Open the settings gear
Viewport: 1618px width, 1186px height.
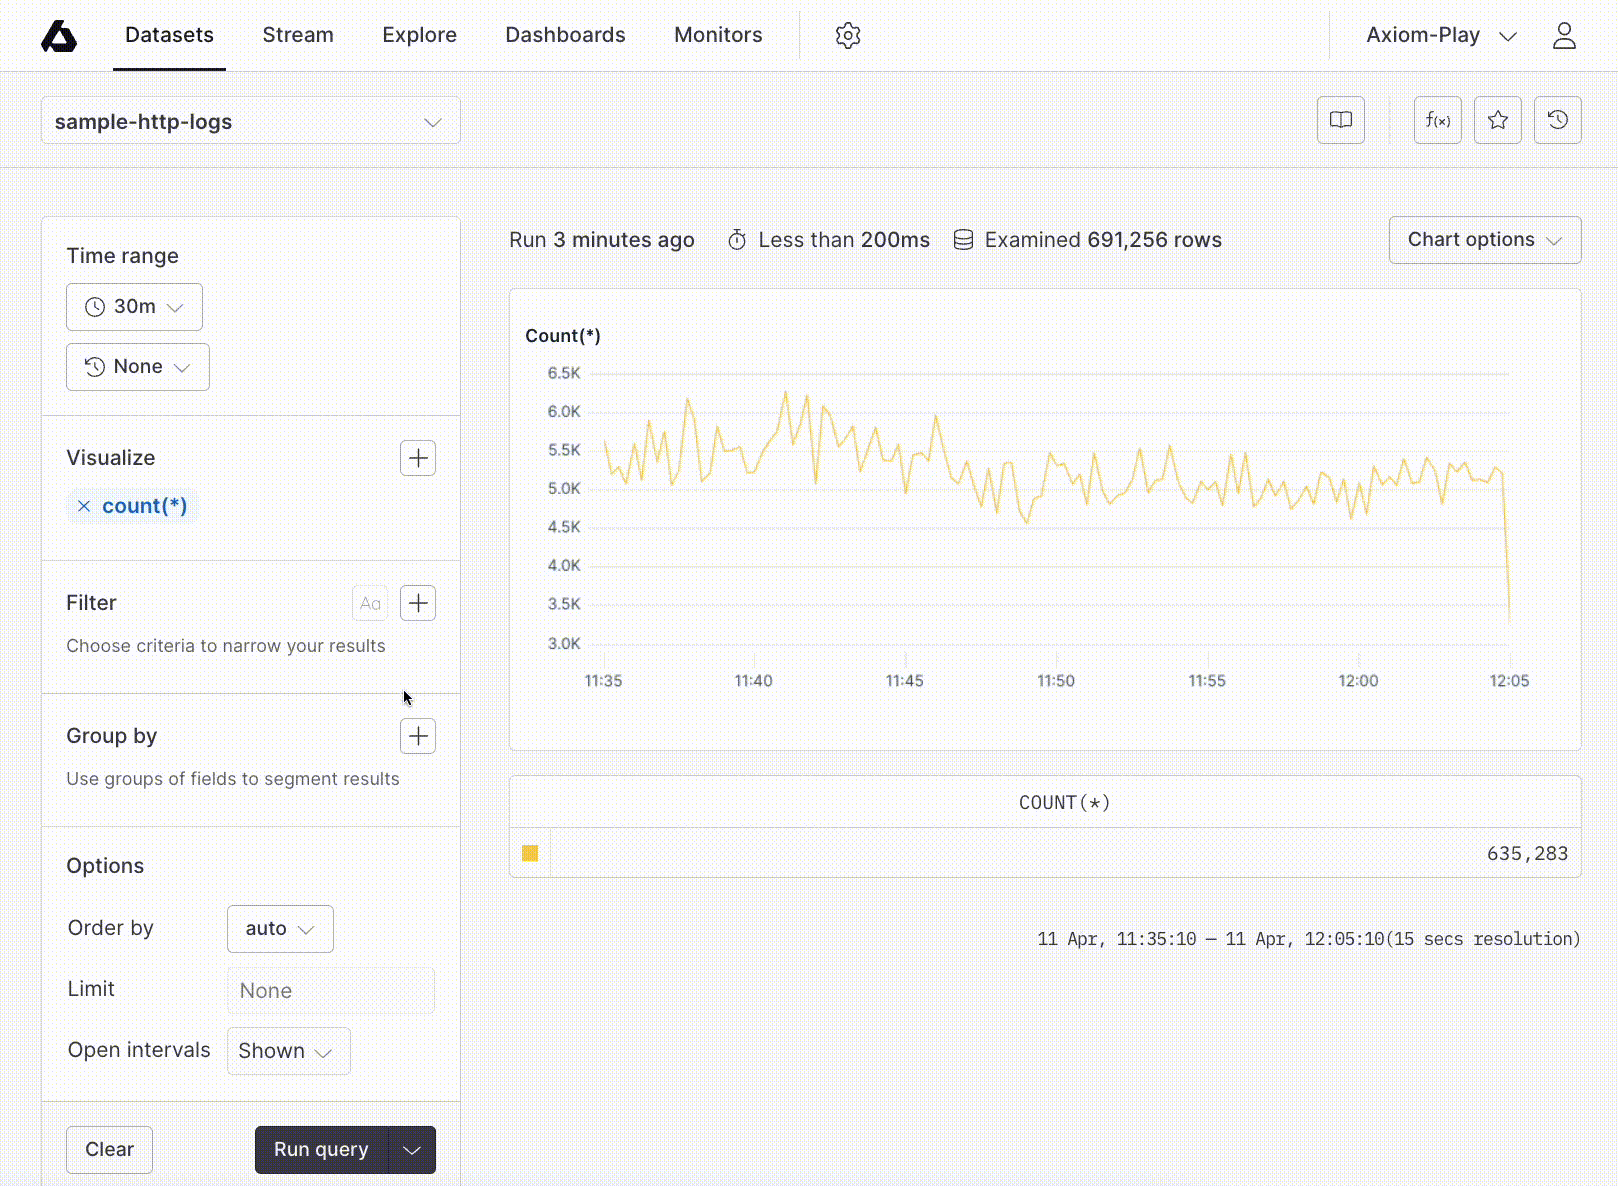(847, 35)
